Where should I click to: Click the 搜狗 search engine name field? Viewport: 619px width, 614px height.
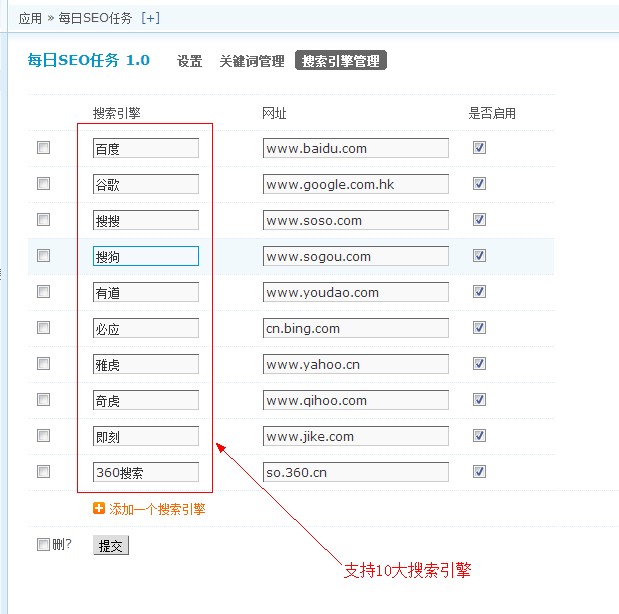click(146, 256)
